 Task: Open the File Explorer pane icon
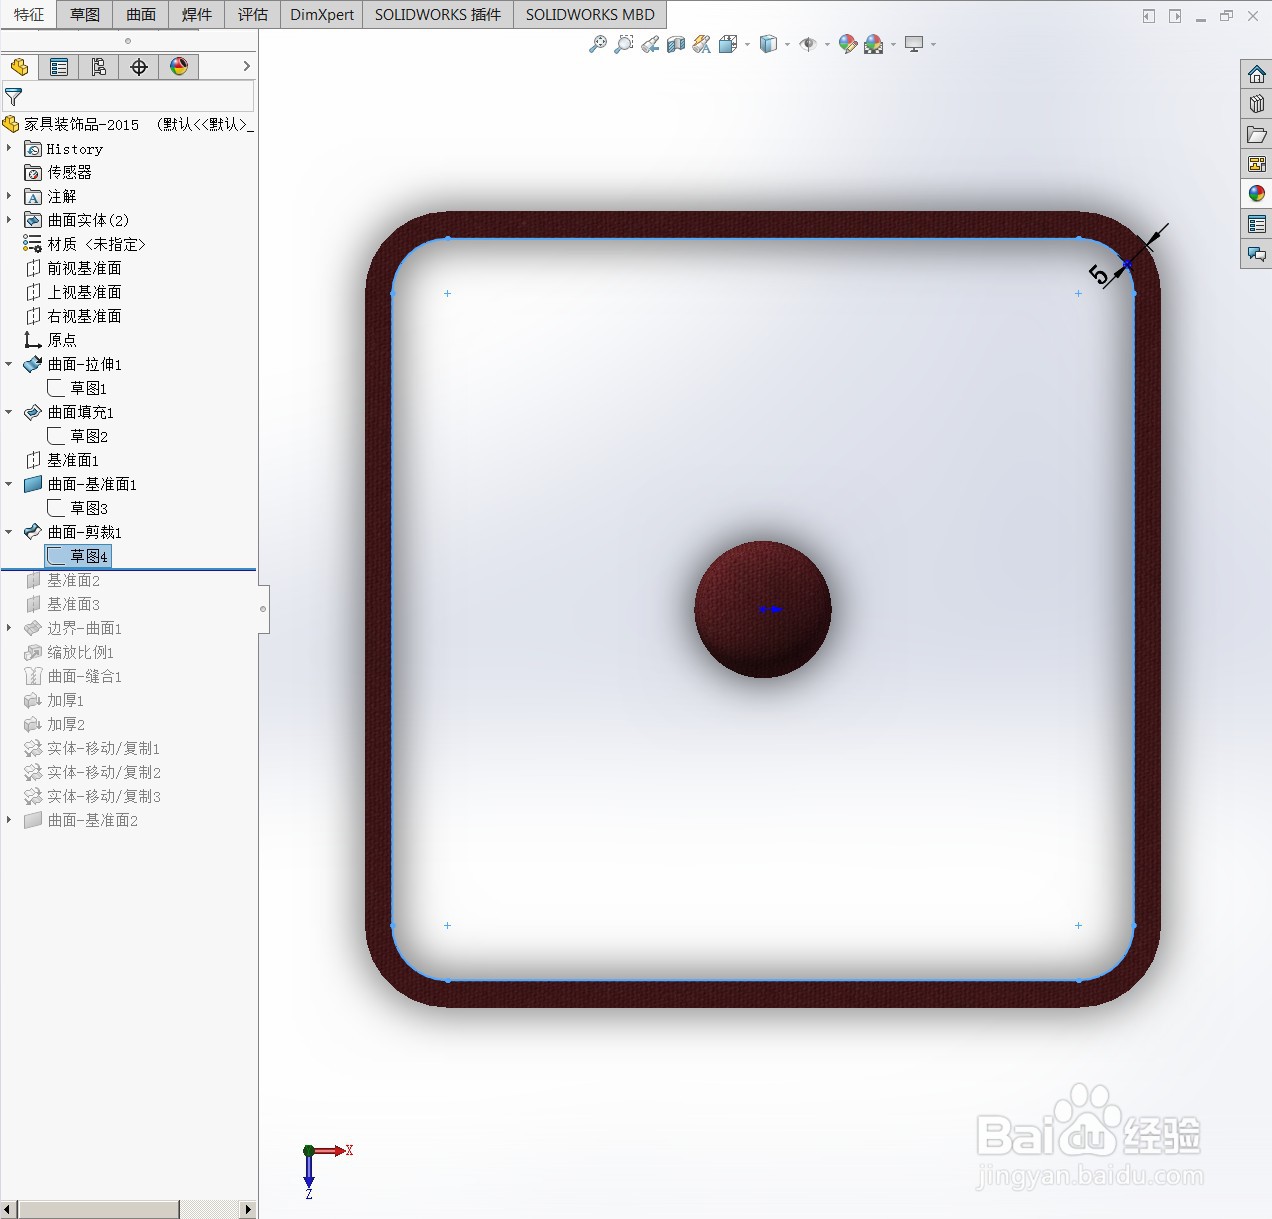(1257, 134)
